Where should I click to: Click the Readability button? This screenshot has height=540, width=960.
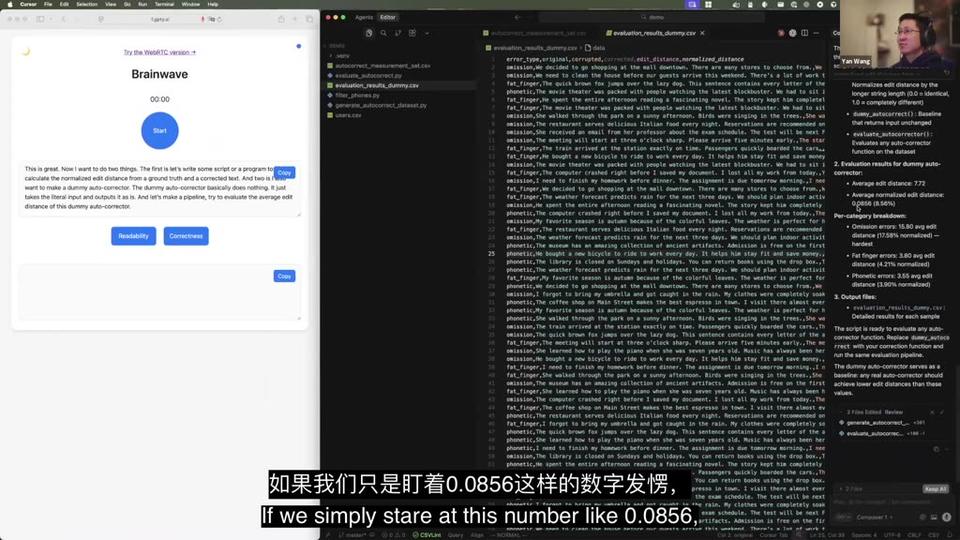click(x=133, y=236)
